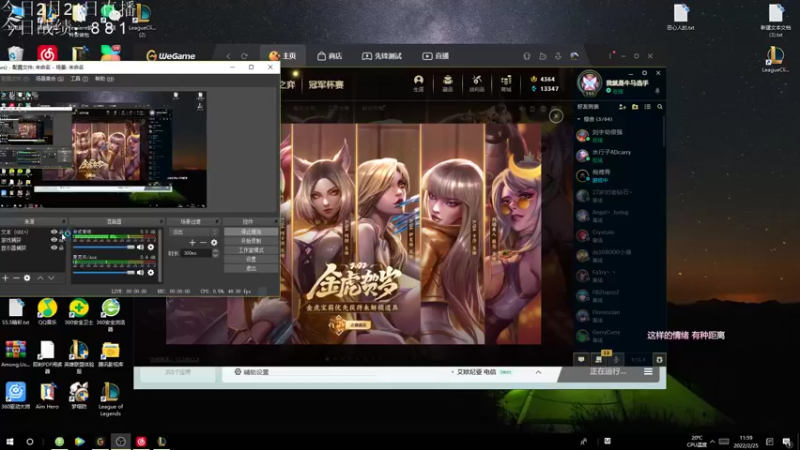
Task: Open OBS 工具(T) menu
Action: pyautogui.click(x=79, y=79)
